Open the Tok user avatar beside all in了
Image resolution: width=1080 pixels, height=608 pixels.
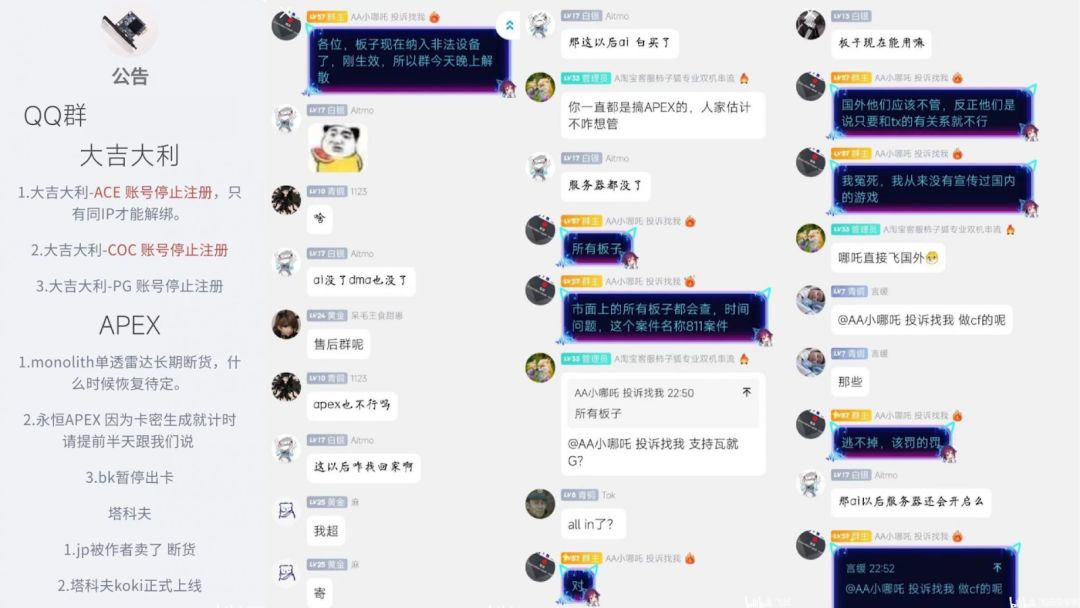point(540,504)
